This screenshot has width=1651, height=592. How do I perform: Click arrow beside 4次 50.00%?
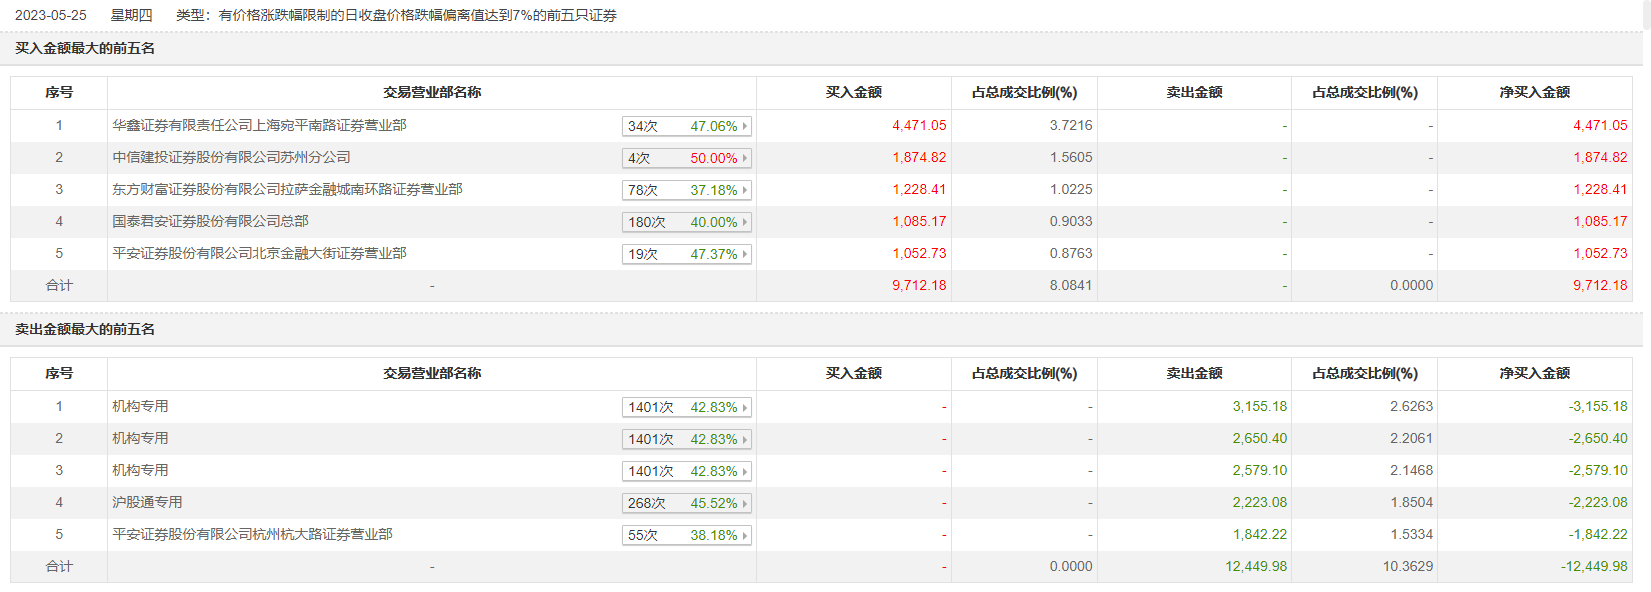[745, 158]
